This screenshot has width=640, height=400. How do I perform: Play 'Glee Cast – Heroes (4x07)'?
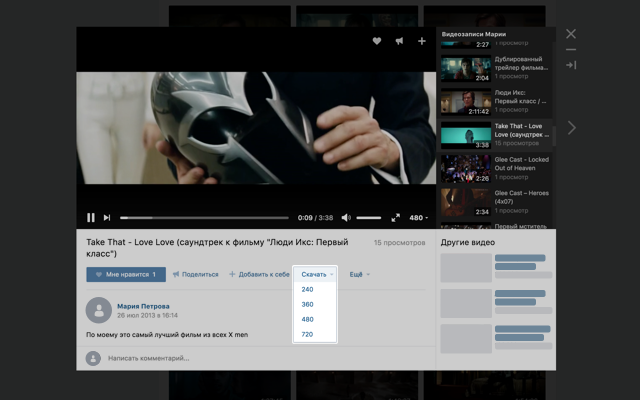point(496,202)
